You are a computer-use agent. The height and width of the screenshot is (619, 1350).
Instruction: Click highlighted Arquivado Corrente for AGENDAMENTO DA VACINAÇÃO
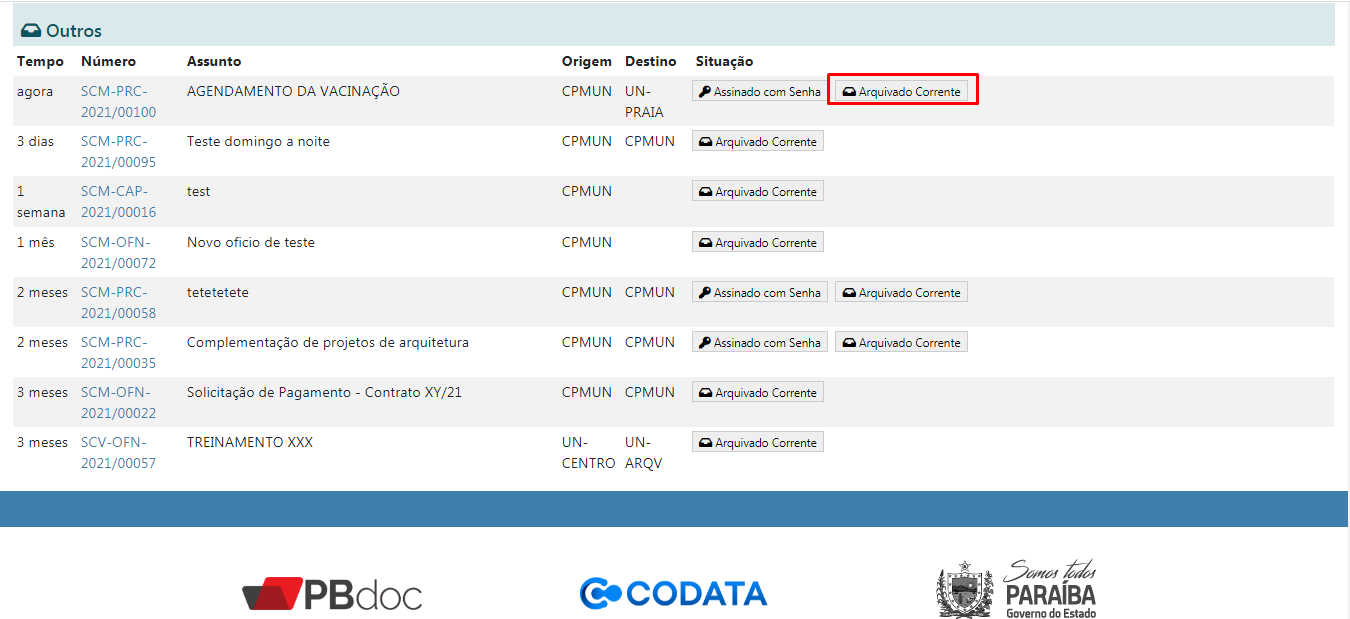pyautogui.click(x=902, y=92)
